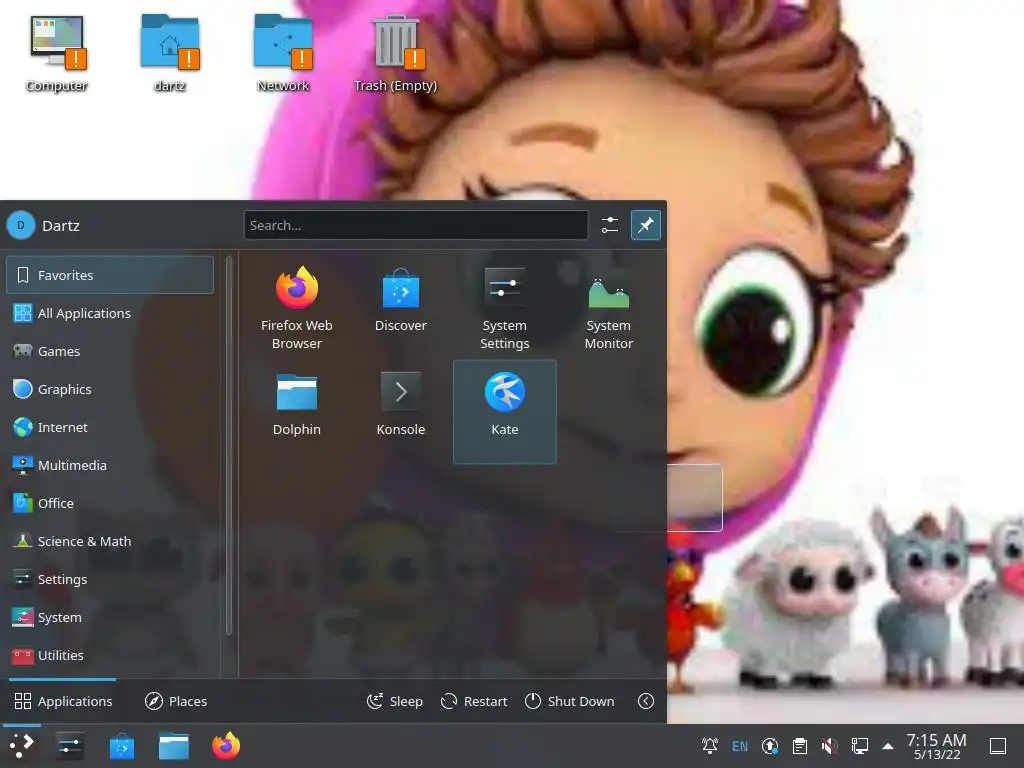Screen dimensions: 1024x768
Task: Open the Utilities category
Action: point(110,655)
